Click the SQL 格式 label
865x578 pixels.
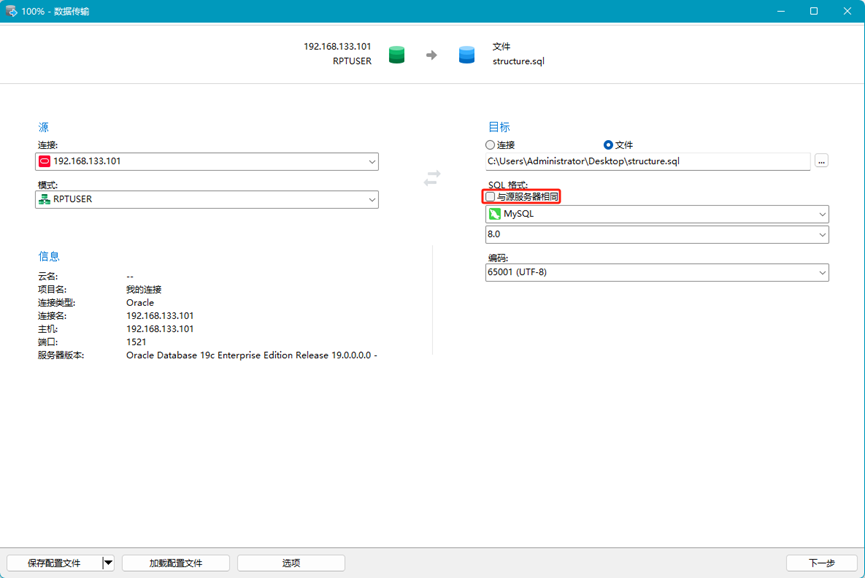pos(508,185)
